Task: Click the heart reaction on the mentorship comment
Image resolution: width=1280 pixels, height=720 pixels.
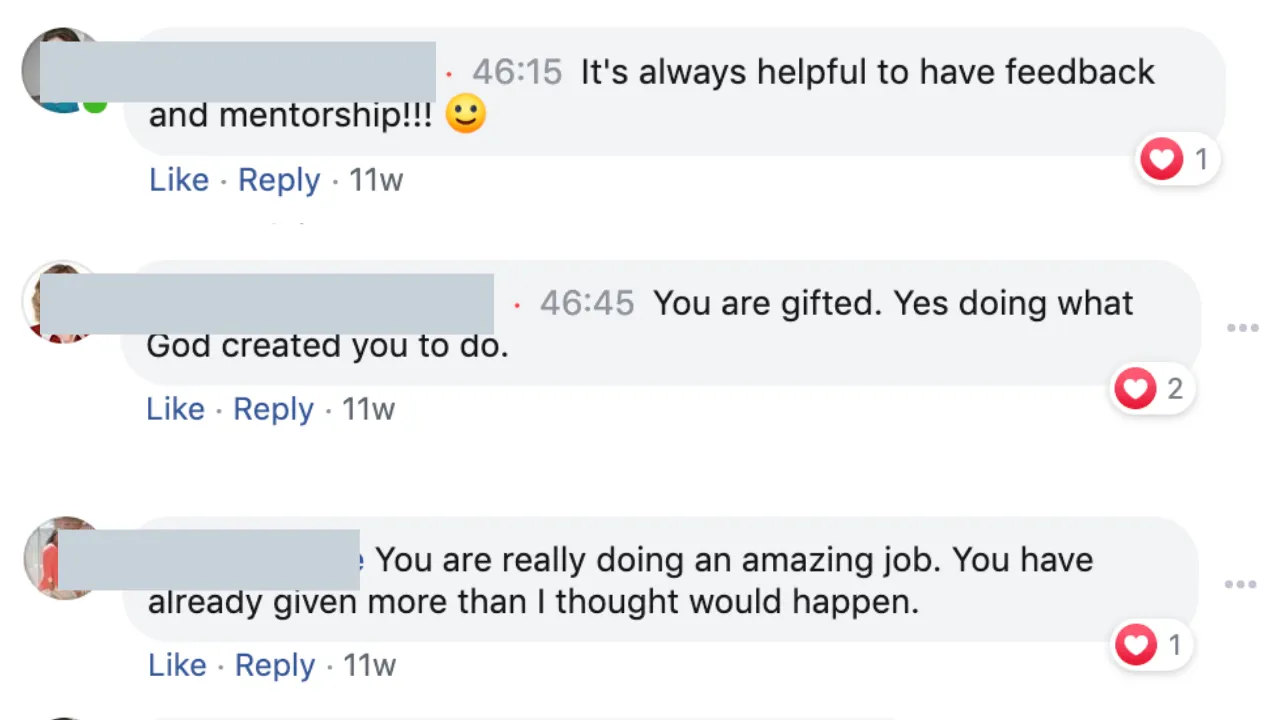Action: [x=1178, y=159]
